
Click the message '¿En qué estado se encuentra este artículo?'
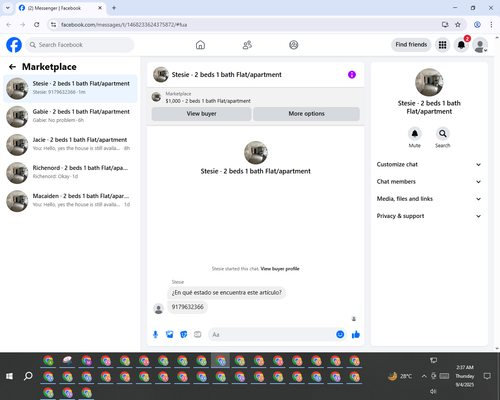(226, 293)
